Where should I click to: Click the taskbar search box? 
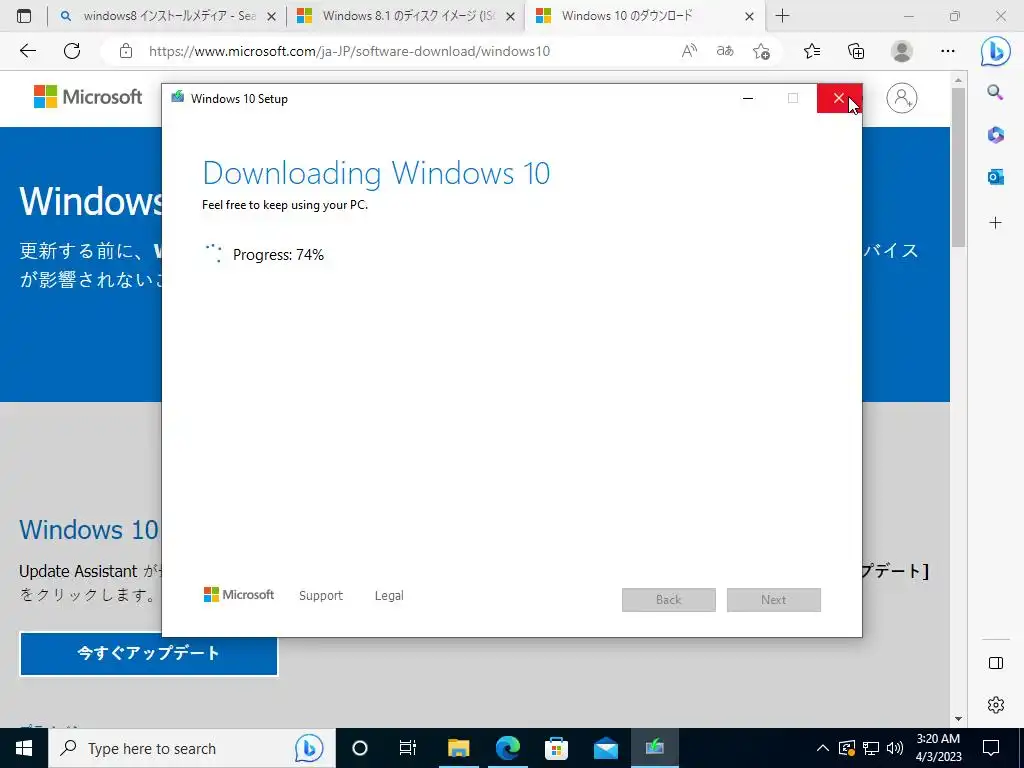[x=191, y=748]
